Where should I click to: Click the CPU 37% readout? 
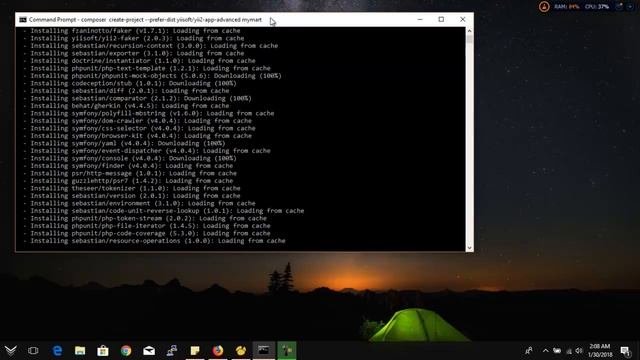pos(597,7)
